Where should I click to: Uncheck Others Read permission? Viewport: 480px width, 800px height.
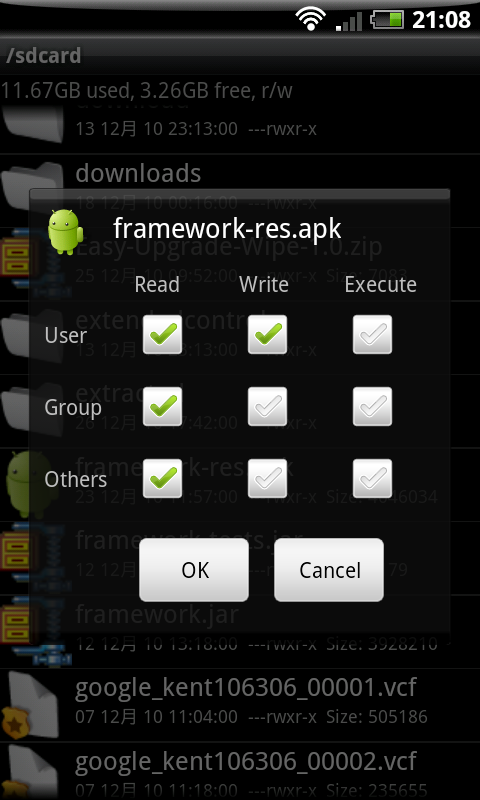click(162, 479)
